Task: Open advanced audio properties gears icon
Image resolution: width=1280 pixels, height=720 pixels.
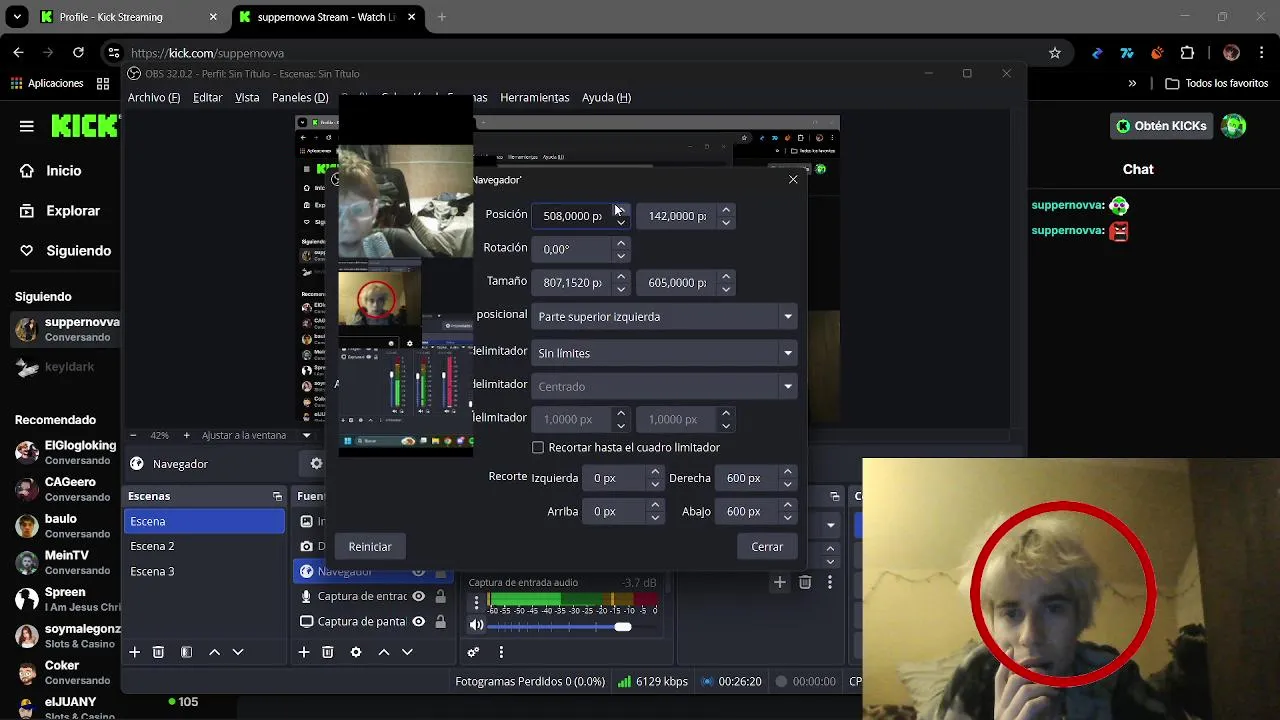Action: coord(473,652)
